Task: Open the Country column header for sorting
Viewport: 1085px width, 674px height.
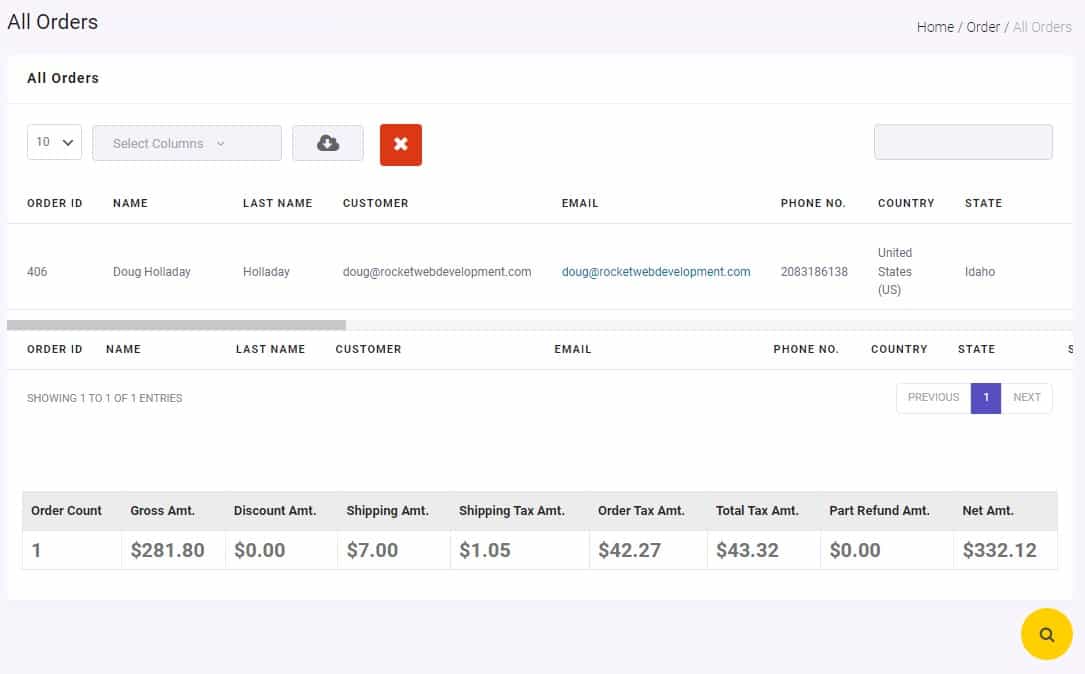Action: pyautogui.click(x=905, y=203)
